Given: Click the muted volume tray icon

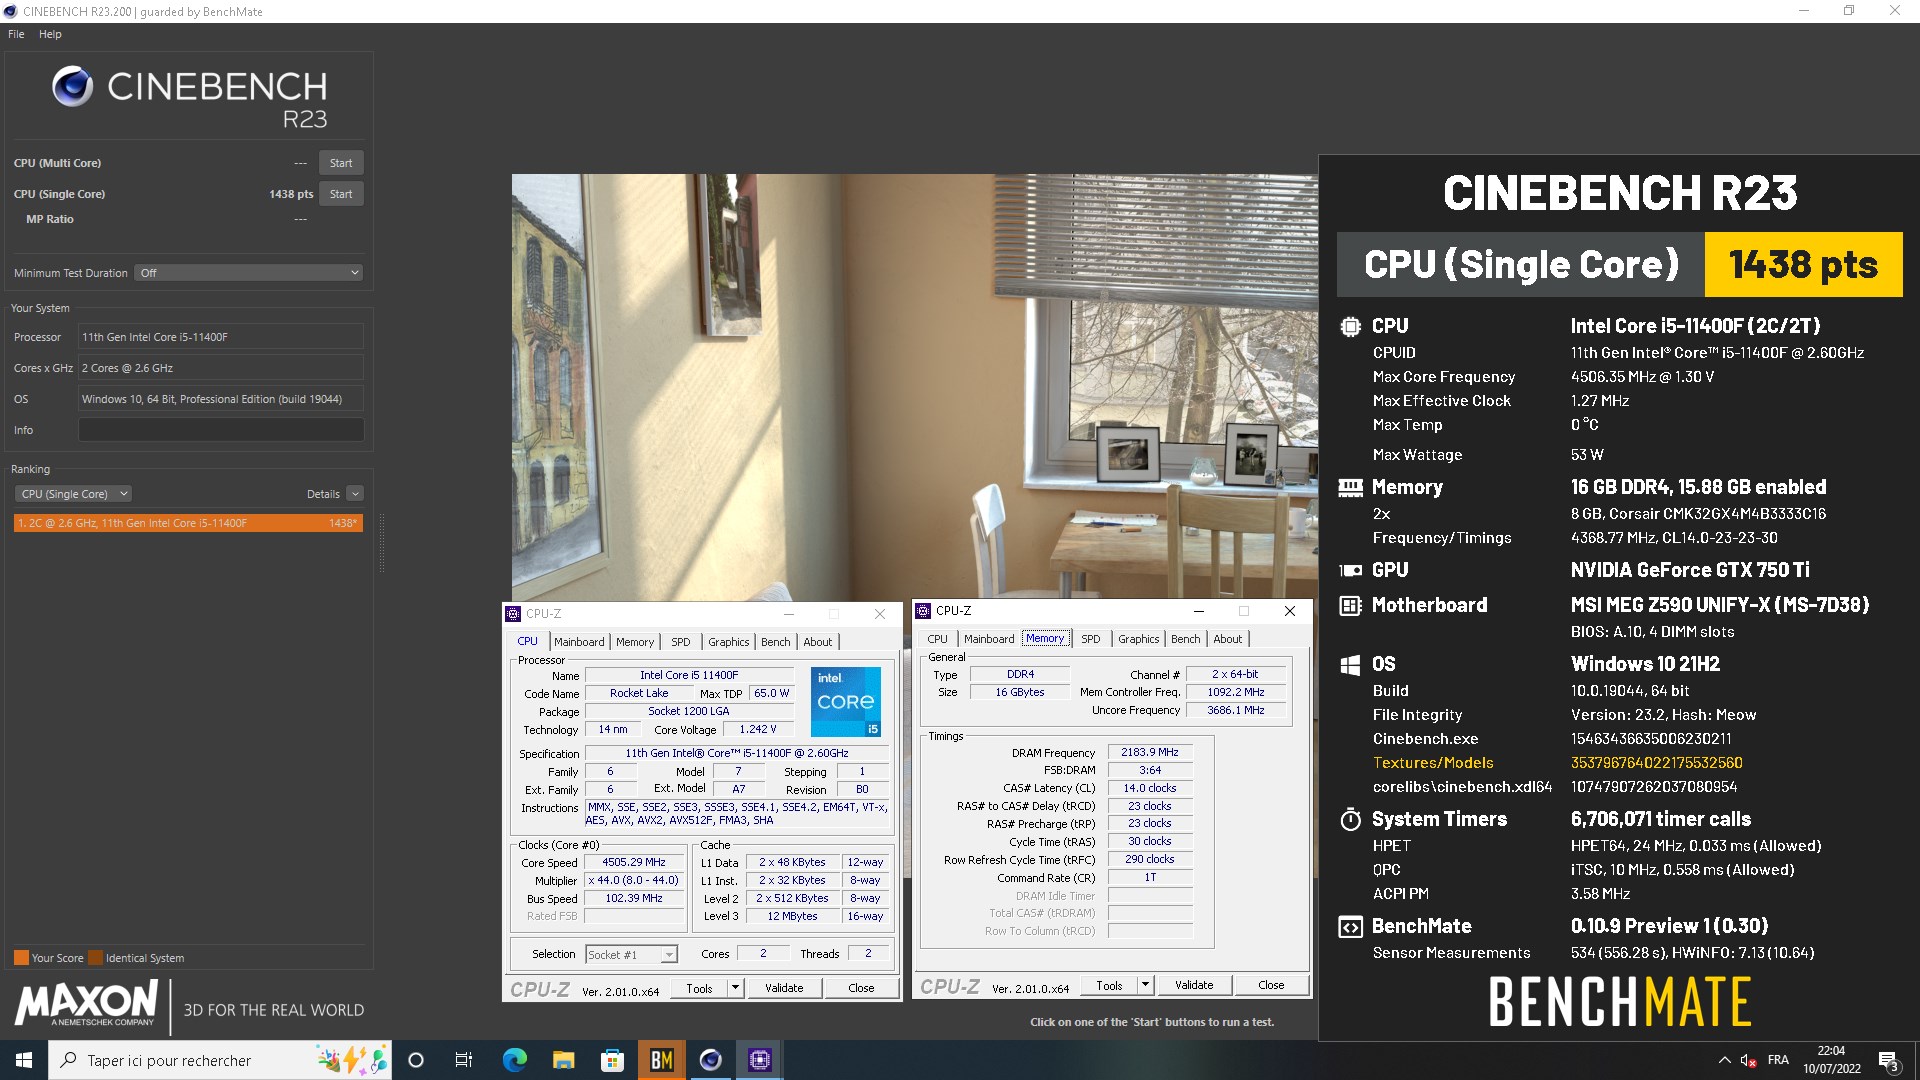Looking at the screenshot, I should click(x=1749, y=1060).
